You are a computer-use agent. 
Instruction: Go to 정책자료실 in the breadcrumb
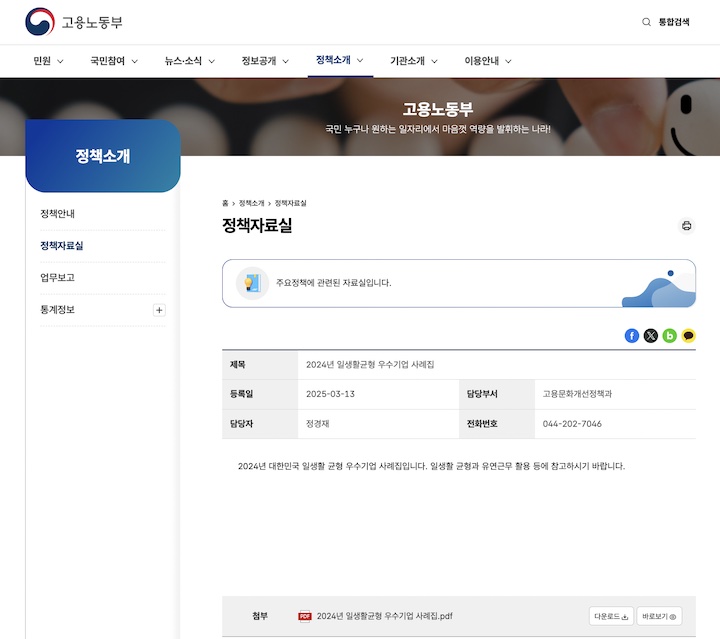click(290, 203)
